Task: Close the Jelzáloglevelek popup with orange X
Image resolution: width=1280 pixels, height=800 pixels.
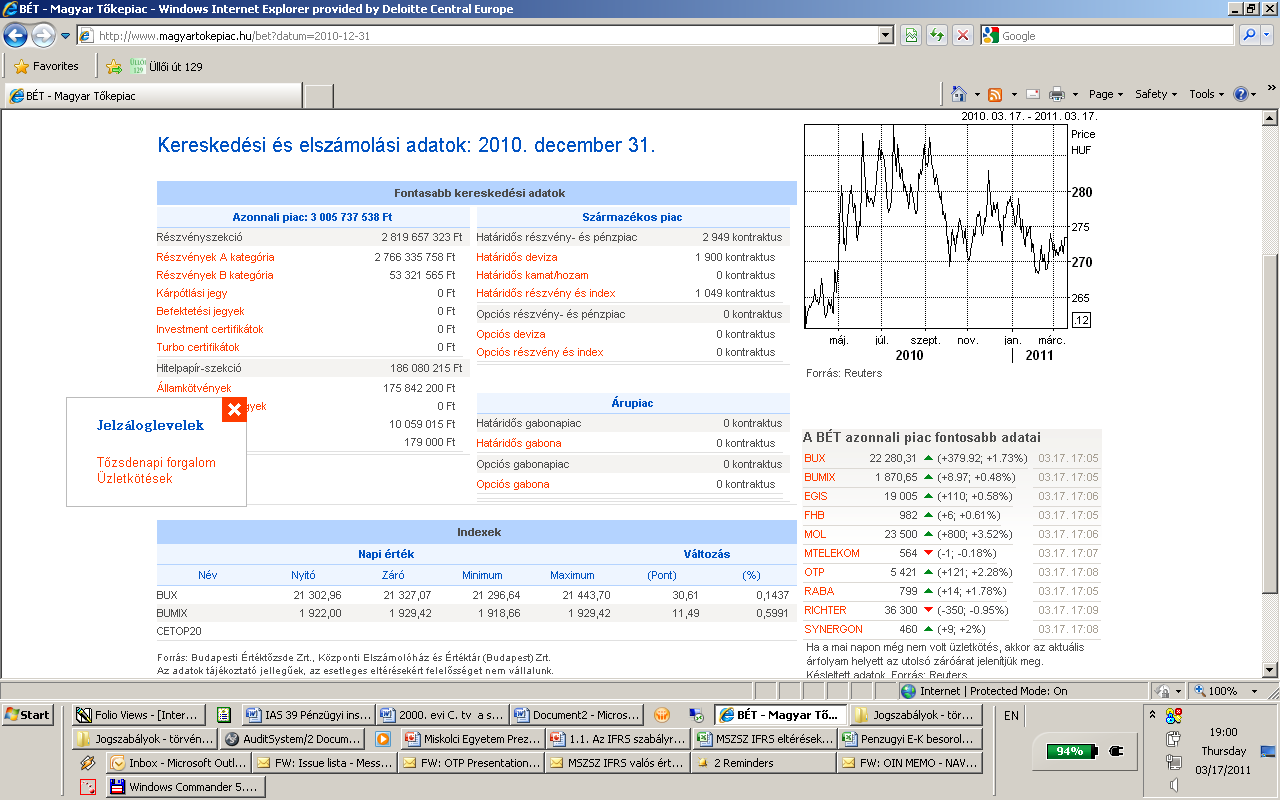Action: [x=234, y=410]
